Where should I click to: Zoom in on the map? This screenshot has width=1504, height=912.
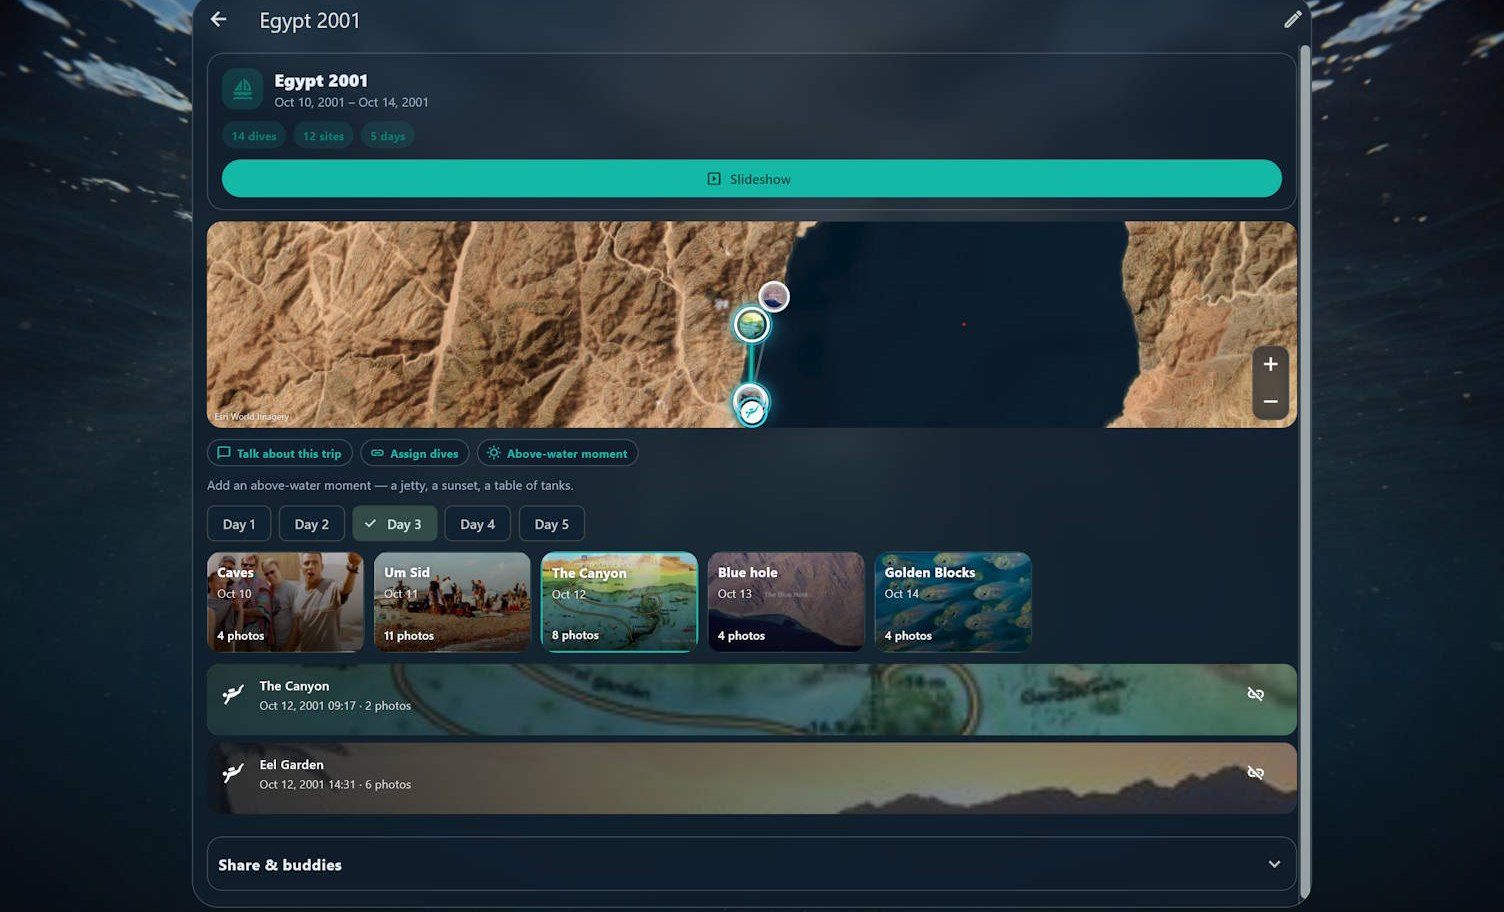point(1270,364)
